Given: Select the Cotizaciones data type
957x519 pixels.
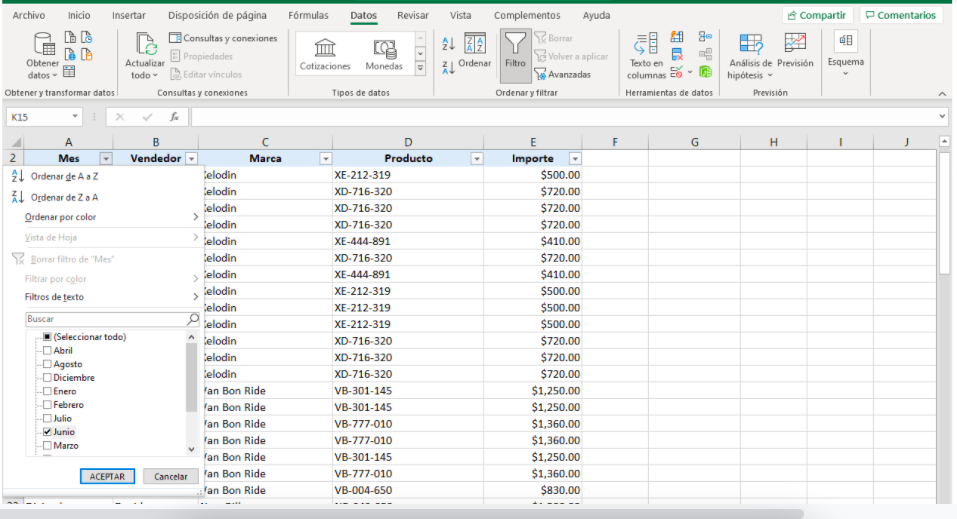Looking at the screenshot, I should click(x=325, y=54).
